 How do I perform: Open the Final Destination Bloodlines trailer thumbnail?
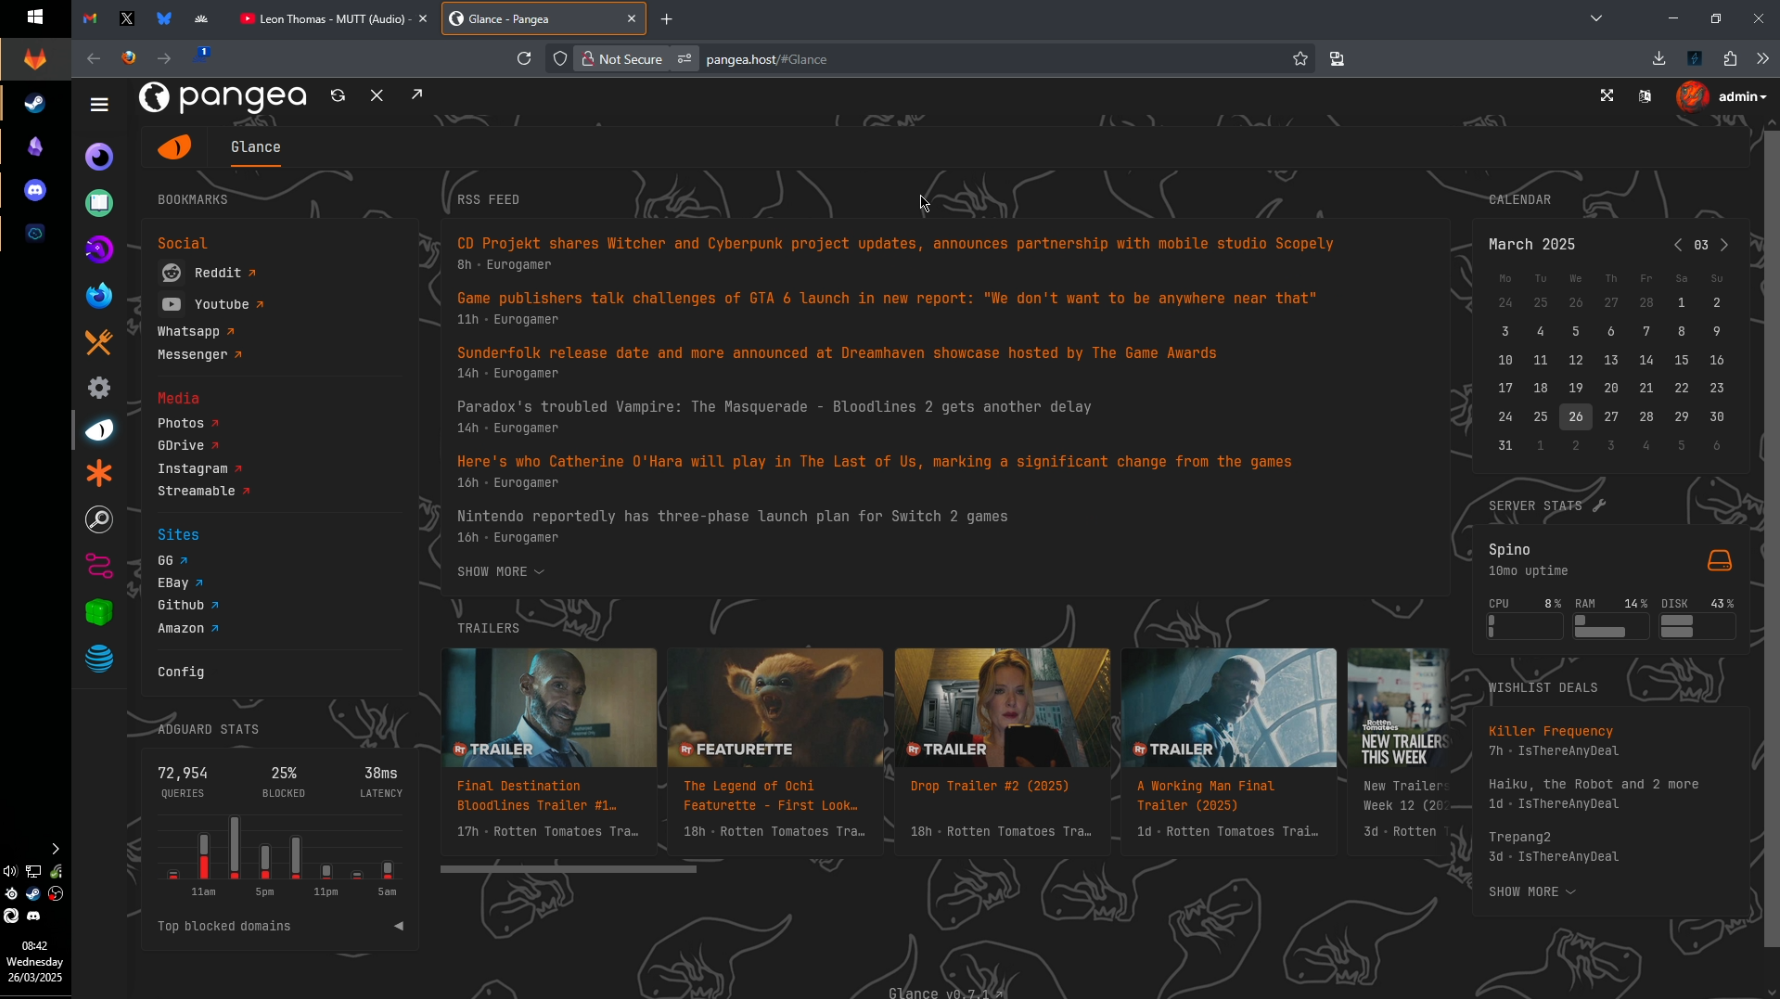click(549, 707)
